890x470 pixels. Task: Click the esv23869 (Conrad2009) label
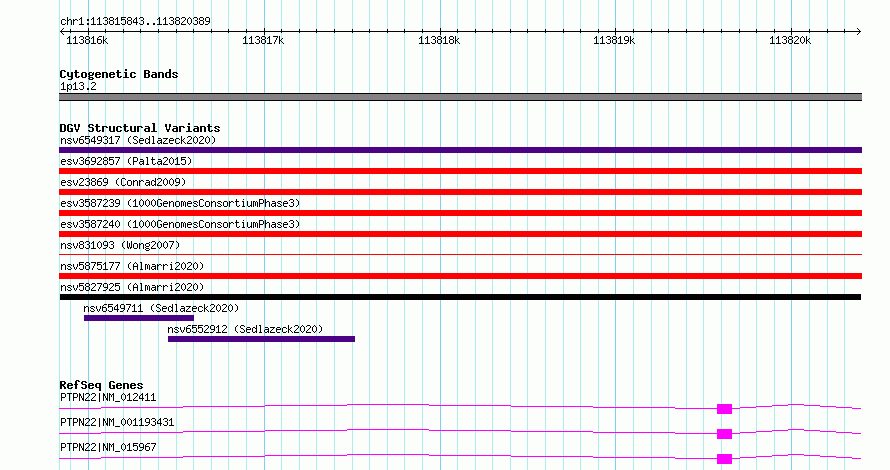[123, 182]
